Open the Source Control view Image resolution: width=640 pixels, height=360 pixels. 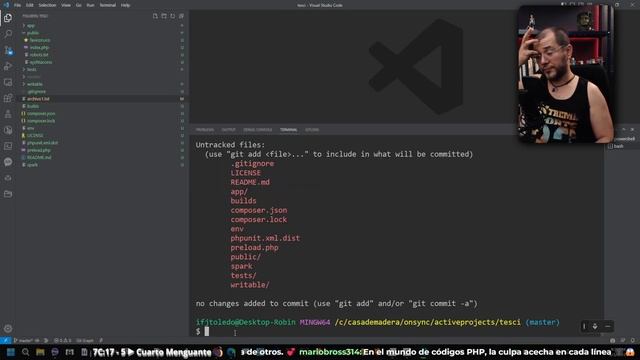[x=8, y=50]
